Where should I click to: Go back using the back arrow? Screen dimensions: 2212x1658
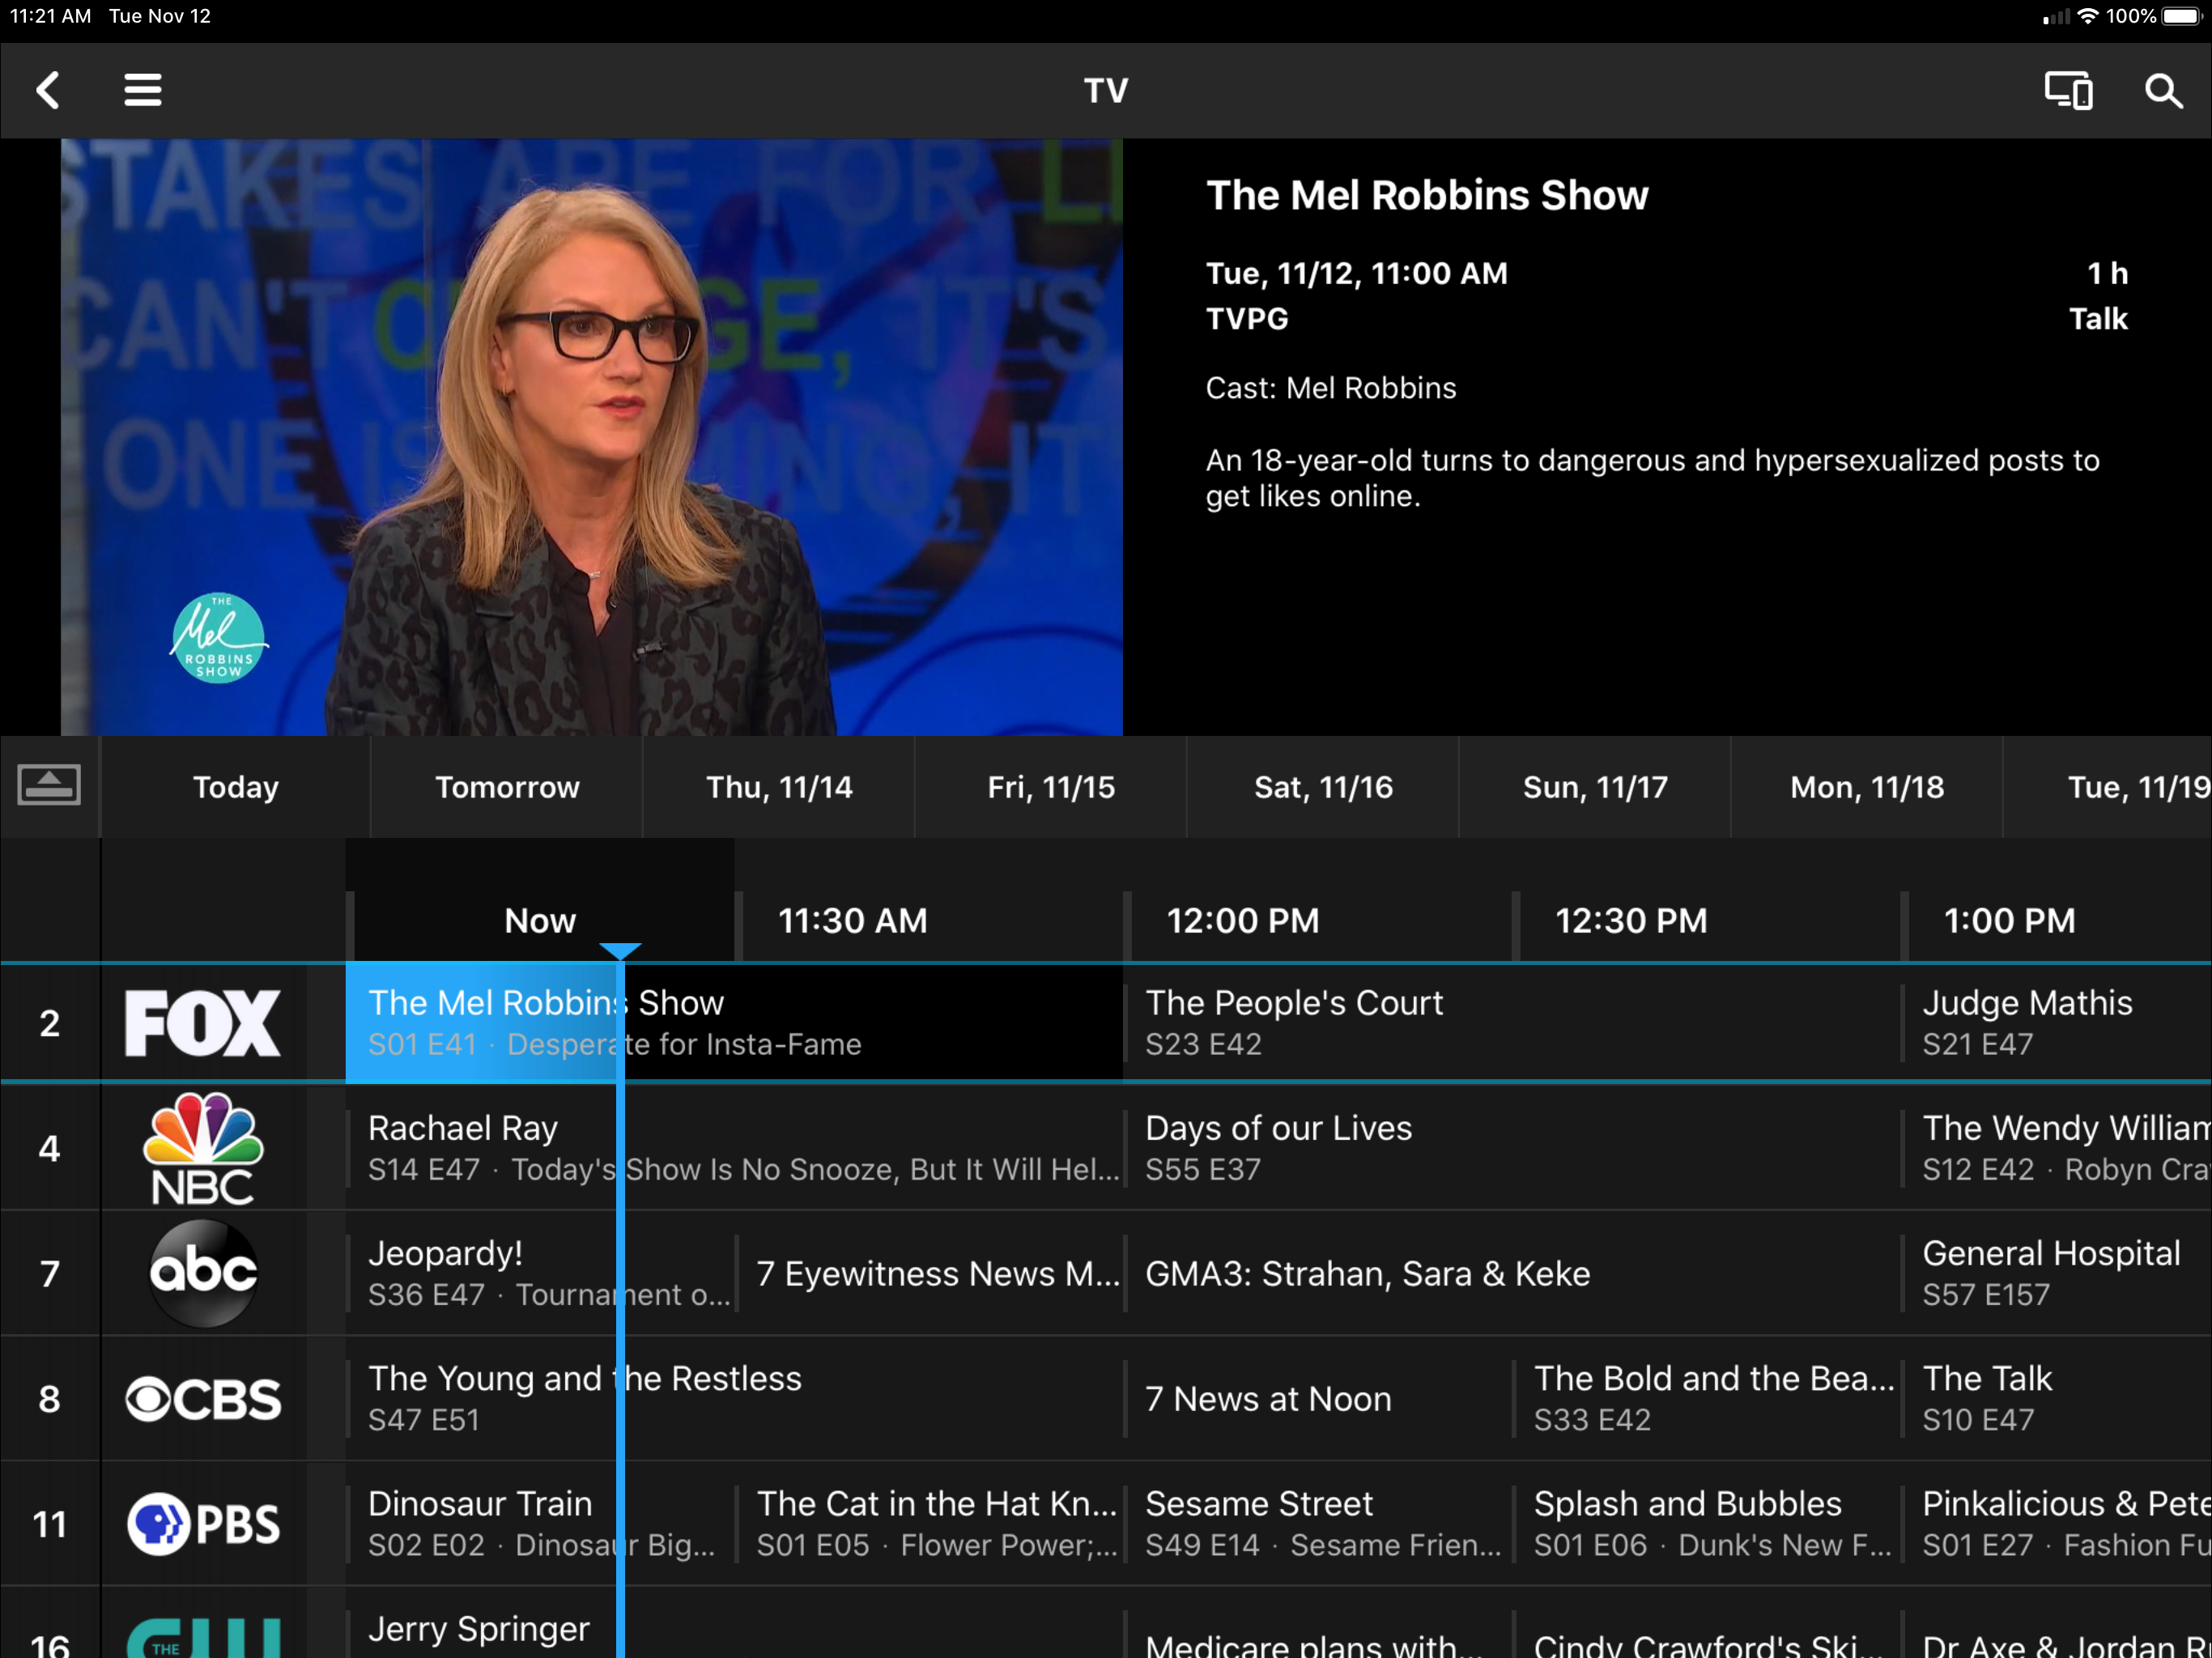coord(48,90)
